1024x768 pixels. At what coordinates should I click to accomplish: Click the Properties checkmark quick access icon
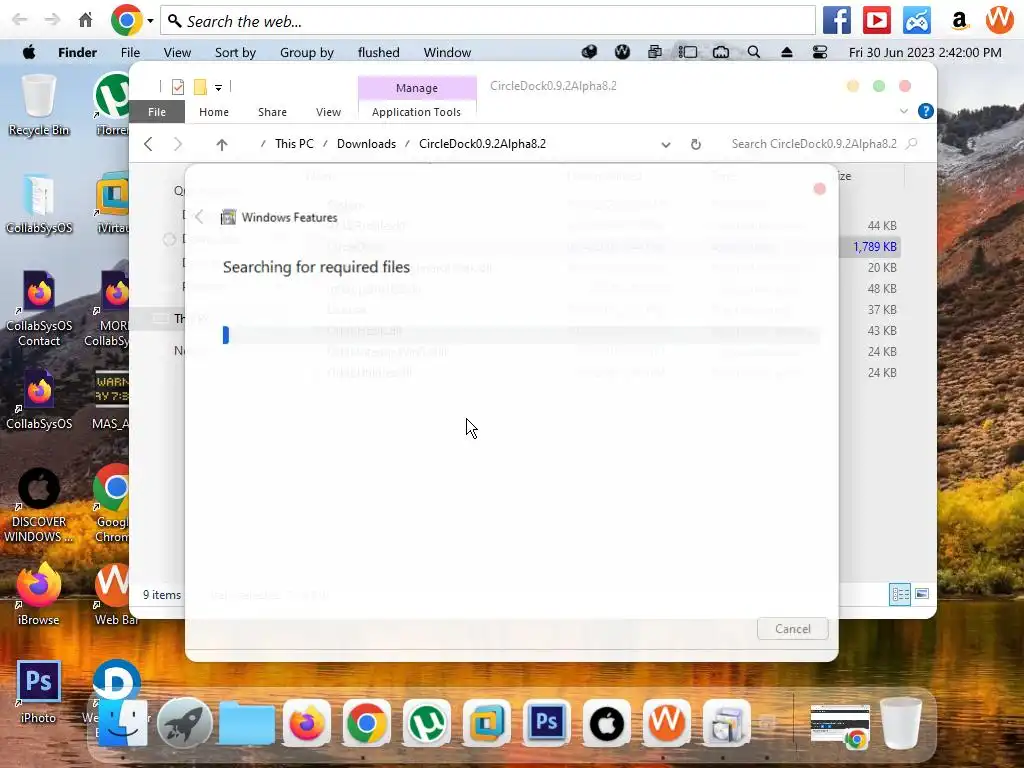178,86
